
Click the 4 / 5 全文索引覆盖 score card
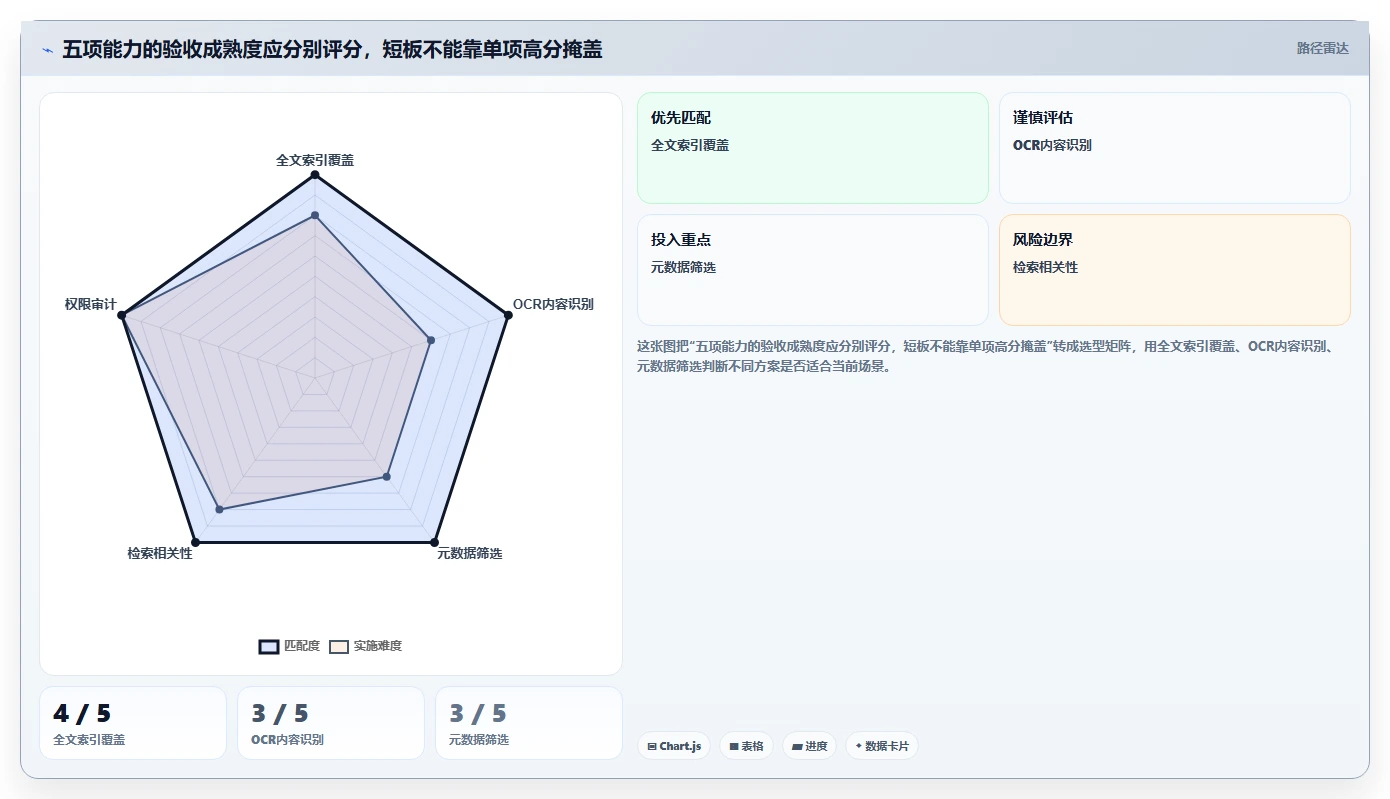click(x=133, y=723)
